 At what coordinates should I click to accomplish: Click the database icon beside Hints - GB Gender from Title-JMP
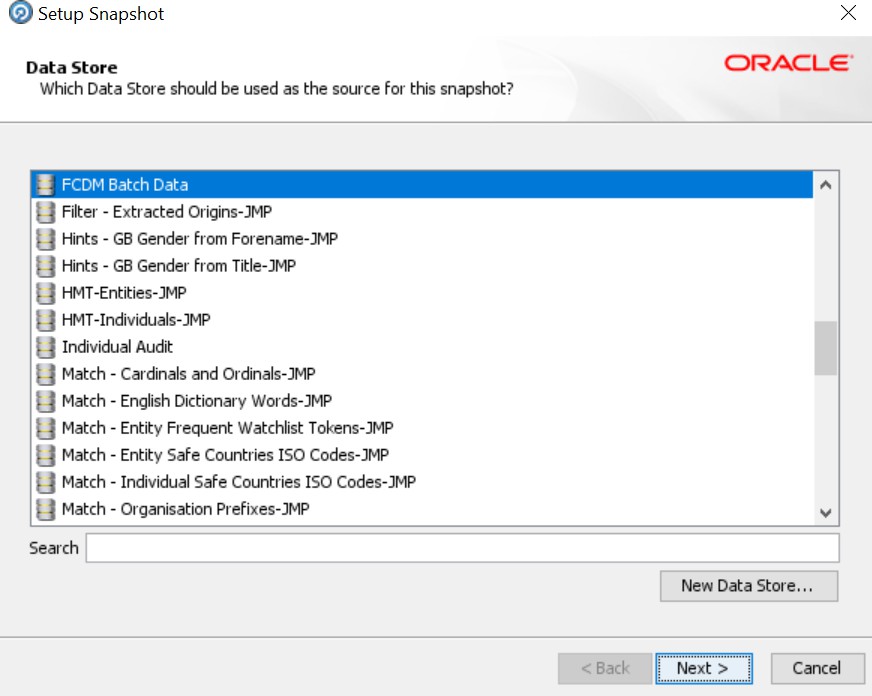tap(44, 265)
